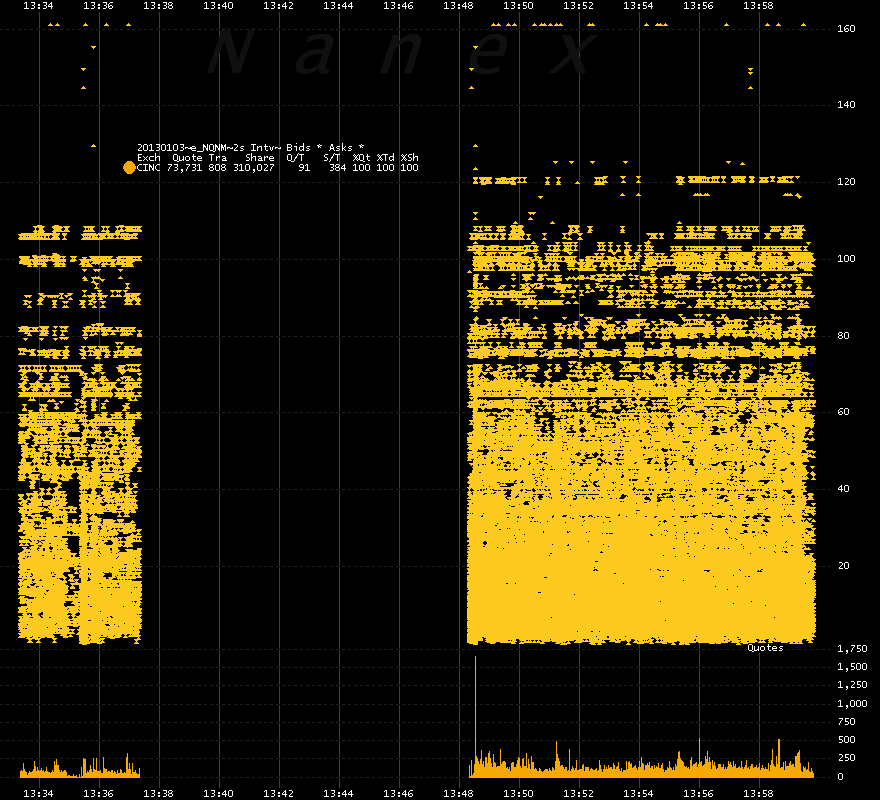The width and height of the screenshot is (880, 800).
Task: Click the 140 price axis label
Action: pos(846,105)
